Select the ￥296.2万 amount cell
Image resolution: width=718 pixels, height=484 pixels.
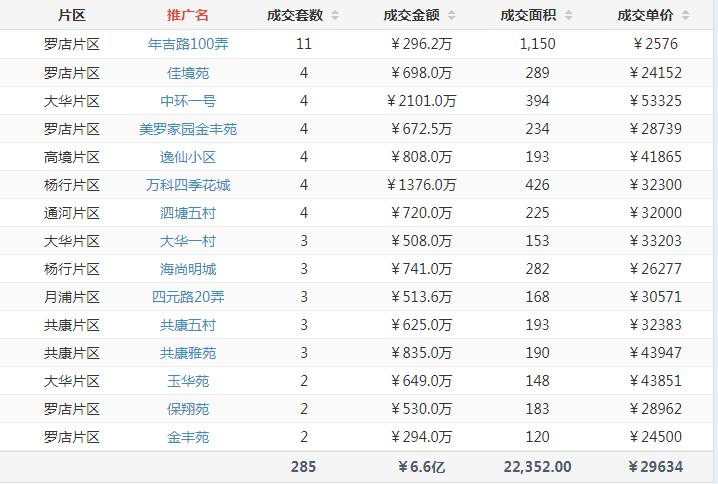coord(421,44)
